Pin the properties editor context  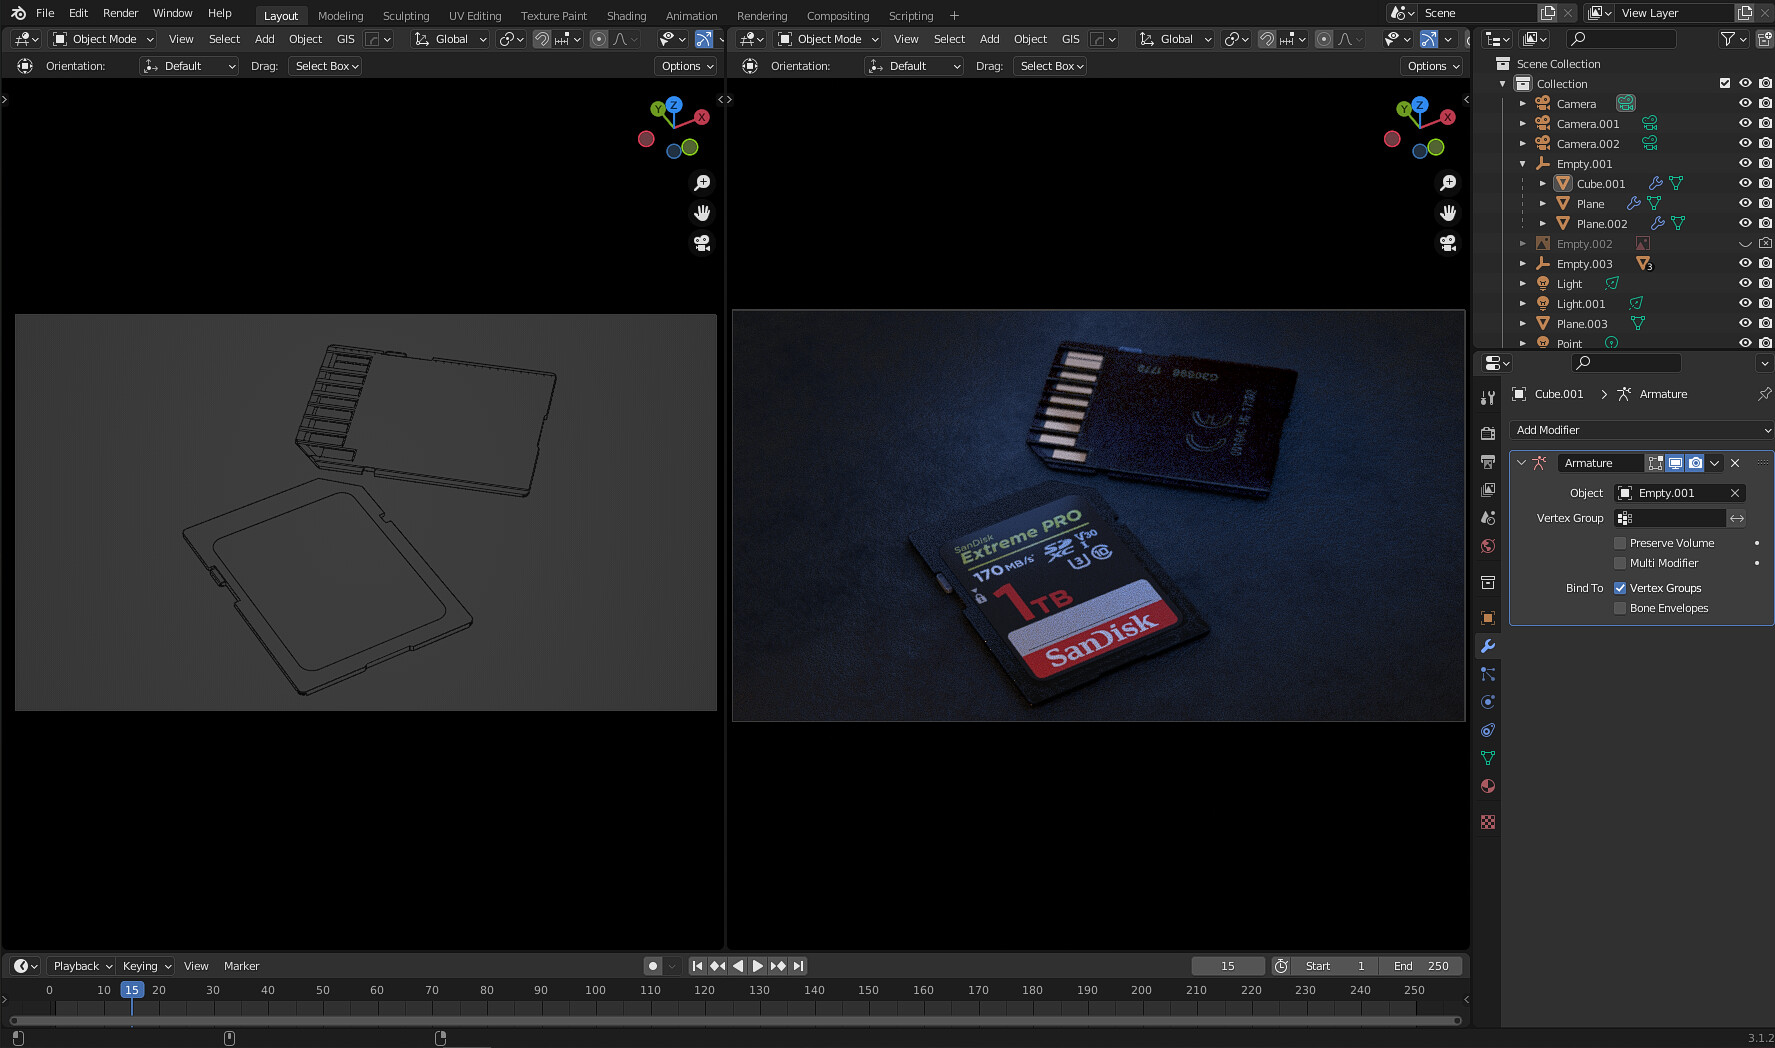click(x=1764, y=394)
